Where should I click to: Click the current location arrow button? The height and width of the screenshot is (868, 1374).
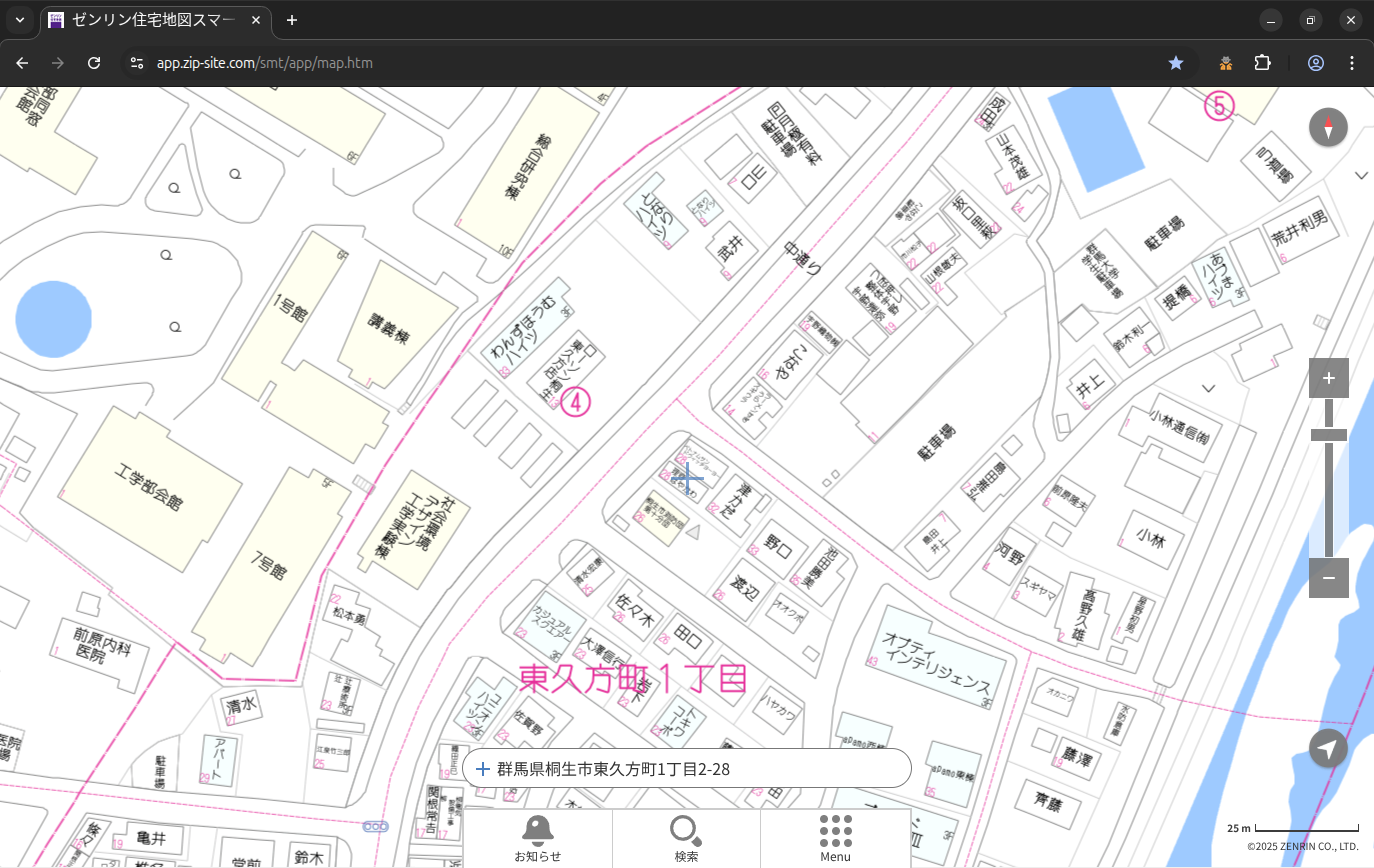(x=1328, y=748)
